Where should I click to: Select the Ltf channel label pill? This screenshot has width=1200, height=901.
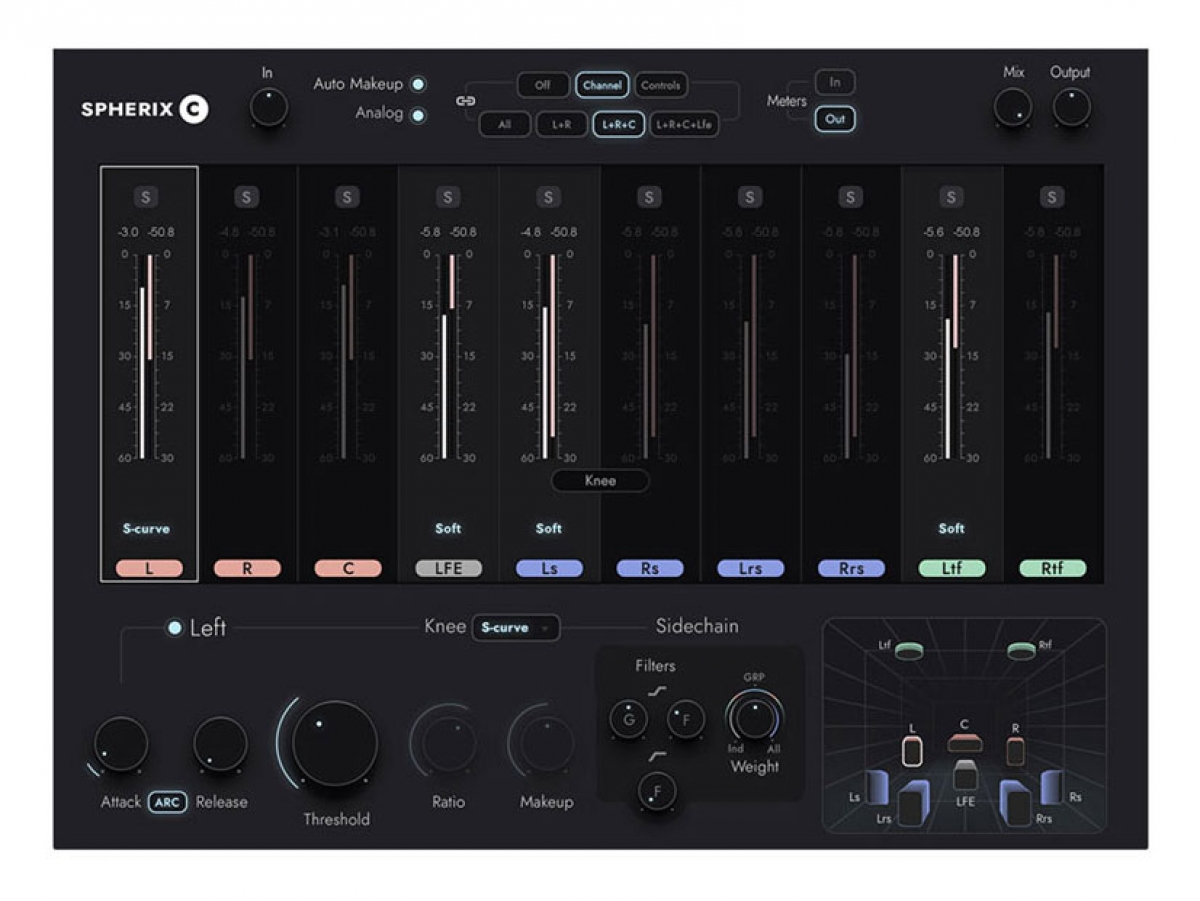952,569
